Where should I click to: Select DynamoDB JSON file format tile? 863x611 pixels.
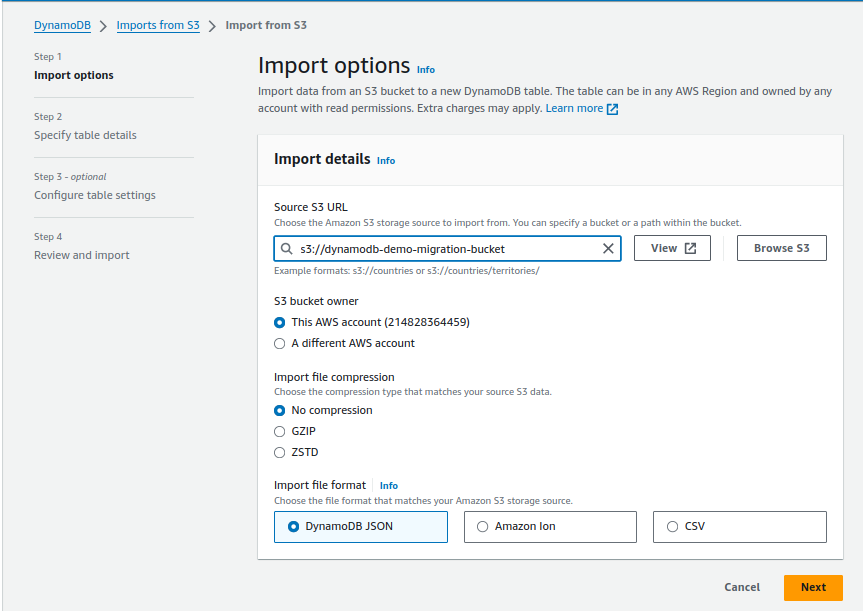pos(361,527)
